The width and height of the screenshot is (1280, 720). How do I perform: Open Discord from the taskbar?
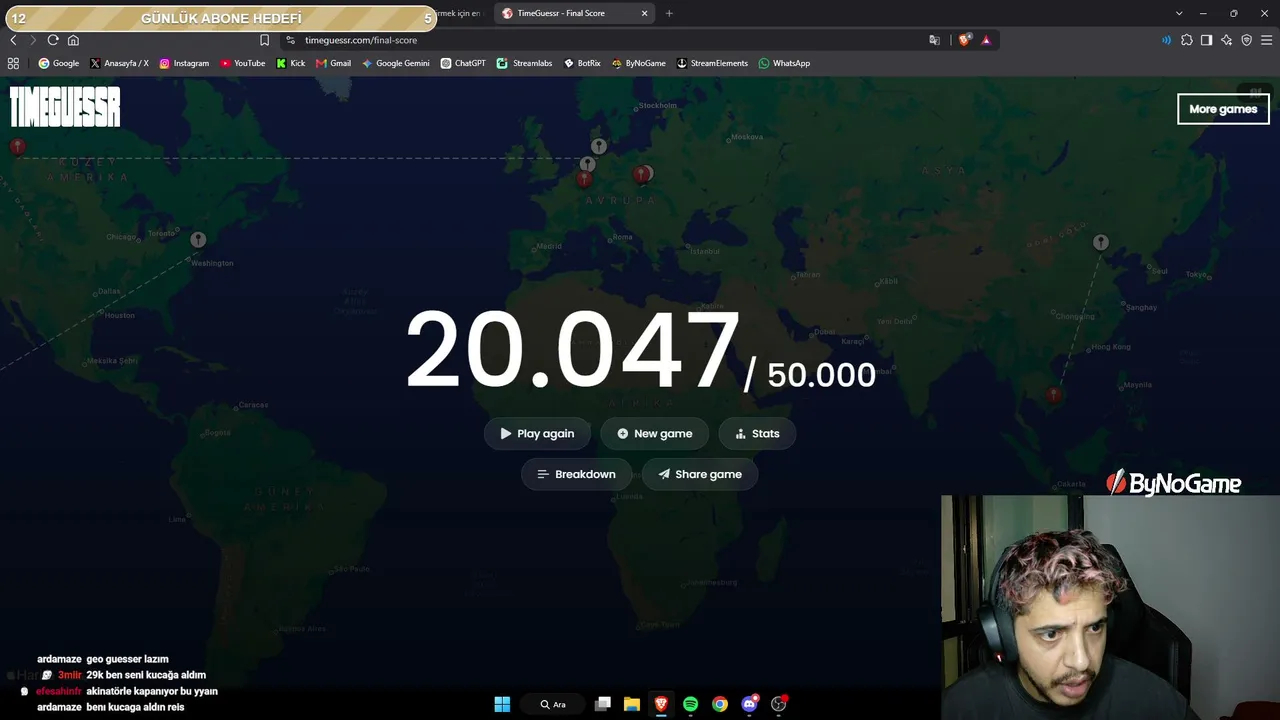[x=750, y=704]
